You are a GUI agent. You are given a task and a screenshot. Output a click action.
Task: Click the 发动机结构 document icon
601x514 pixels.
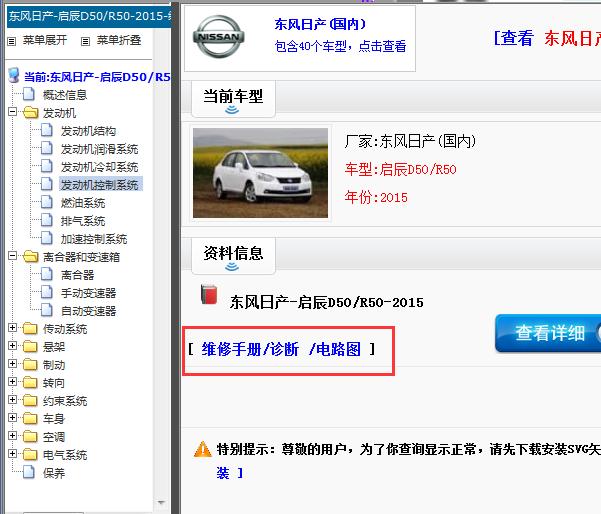[x=47, y=130]
